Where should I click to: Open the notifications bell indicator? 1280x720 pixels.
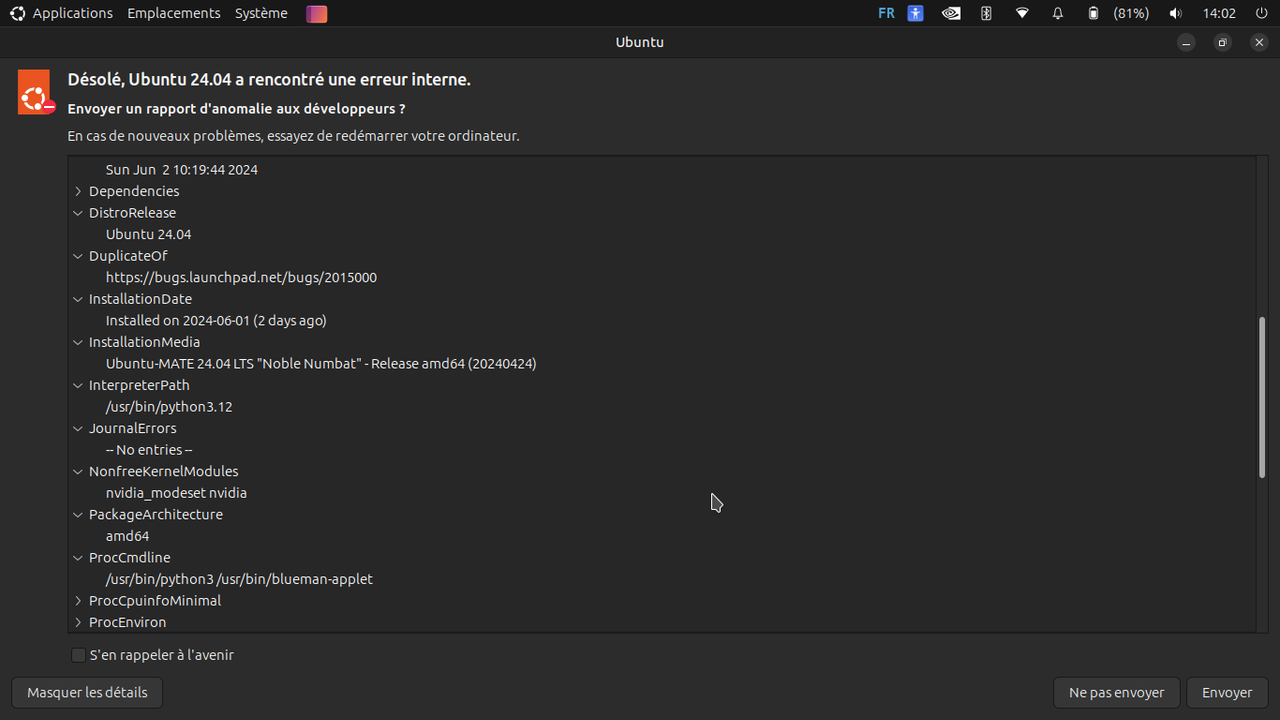tap(1058, 13)
